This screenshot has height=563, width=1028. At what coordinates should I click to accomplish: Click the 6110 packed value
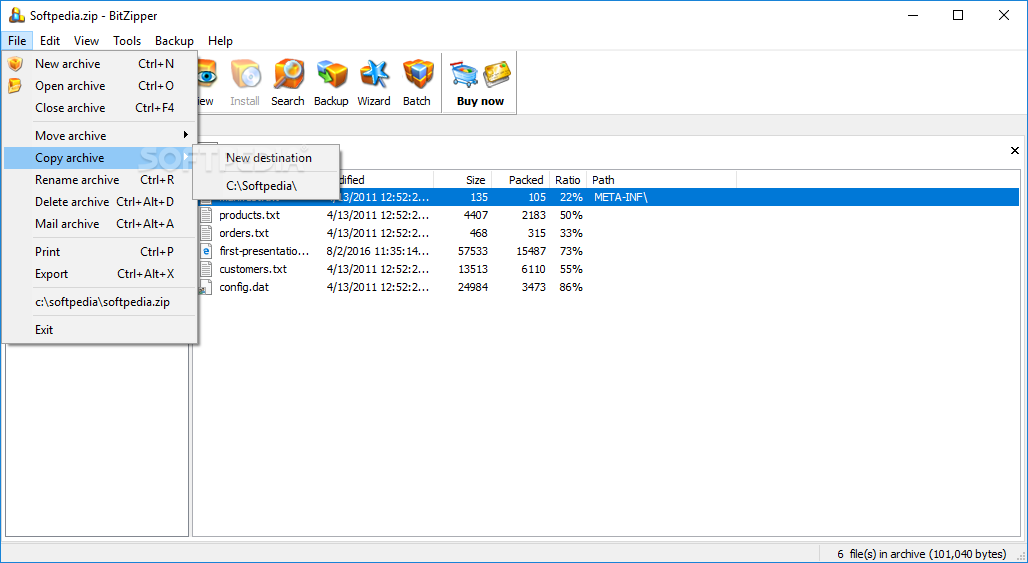(532, 269)
